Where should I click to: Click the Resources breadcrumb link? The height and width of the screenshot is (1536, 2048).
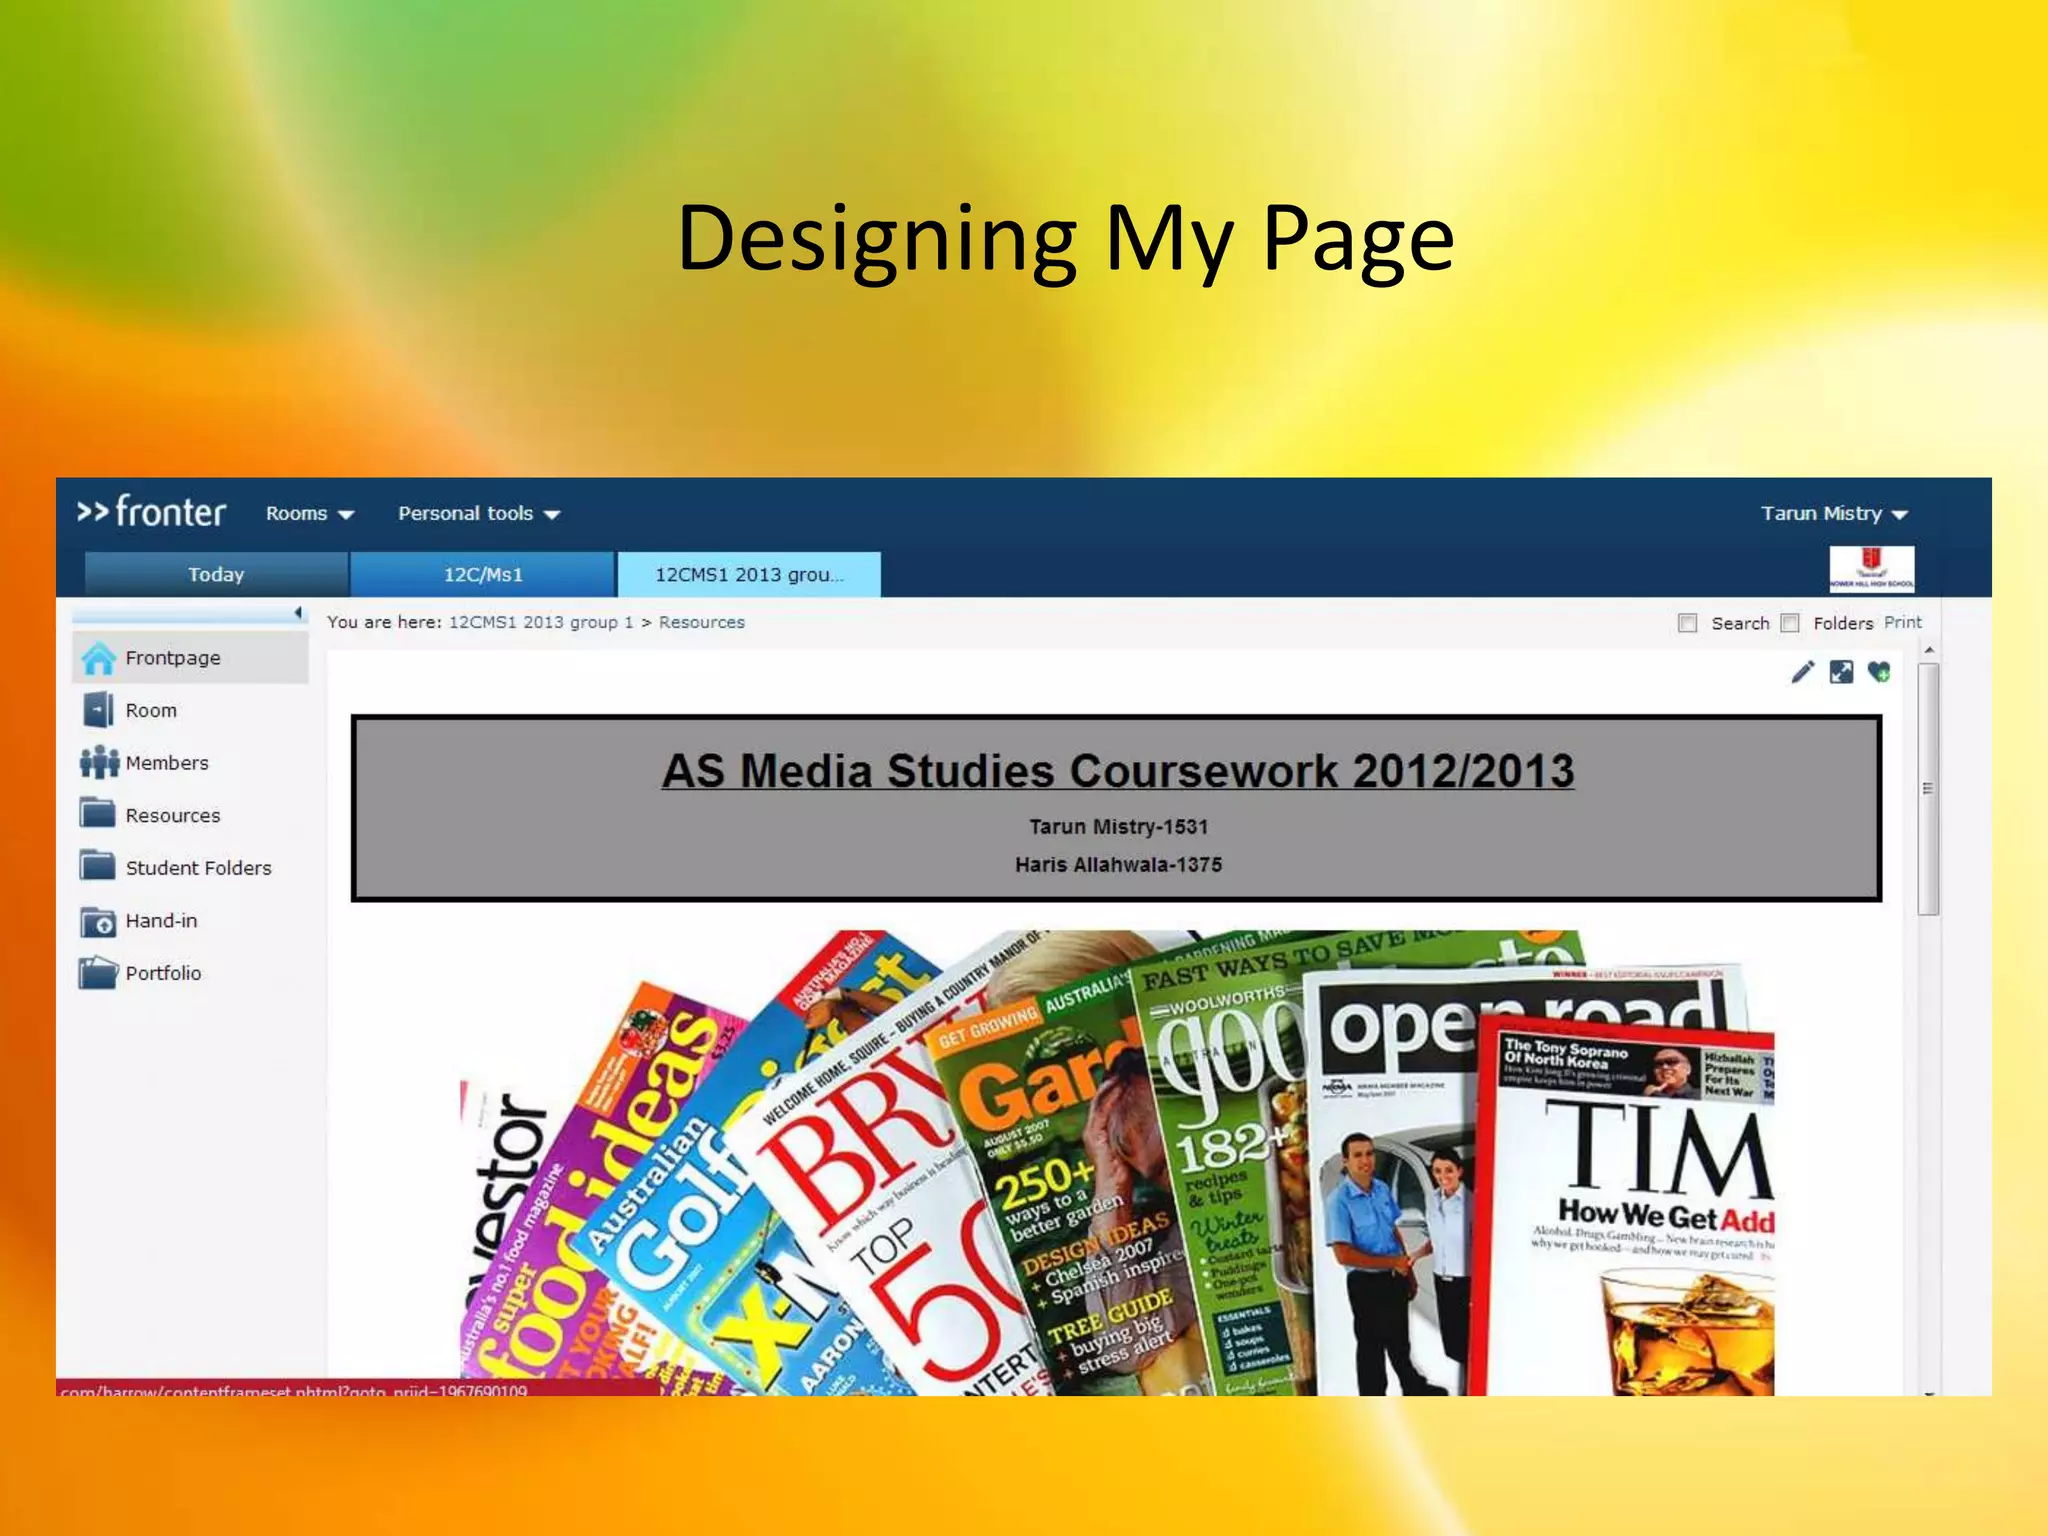(x=702, y=622)
